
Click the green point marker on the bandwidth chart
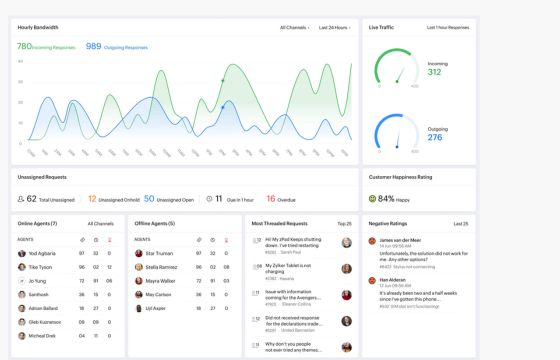[223, 81]
